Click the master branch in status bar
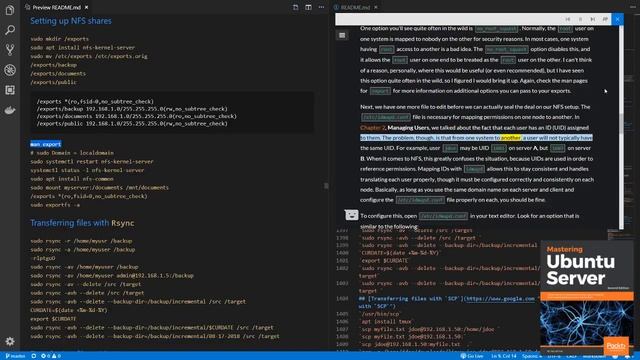The width and height of the screenshot is (640, 360). [x=16, y=356]
